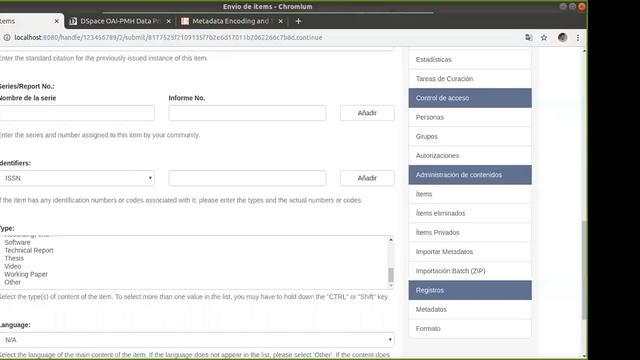This screenshot has height=360, width=640.
Task: Open Estadísticas in the sidebar
Action: (470, 60)
